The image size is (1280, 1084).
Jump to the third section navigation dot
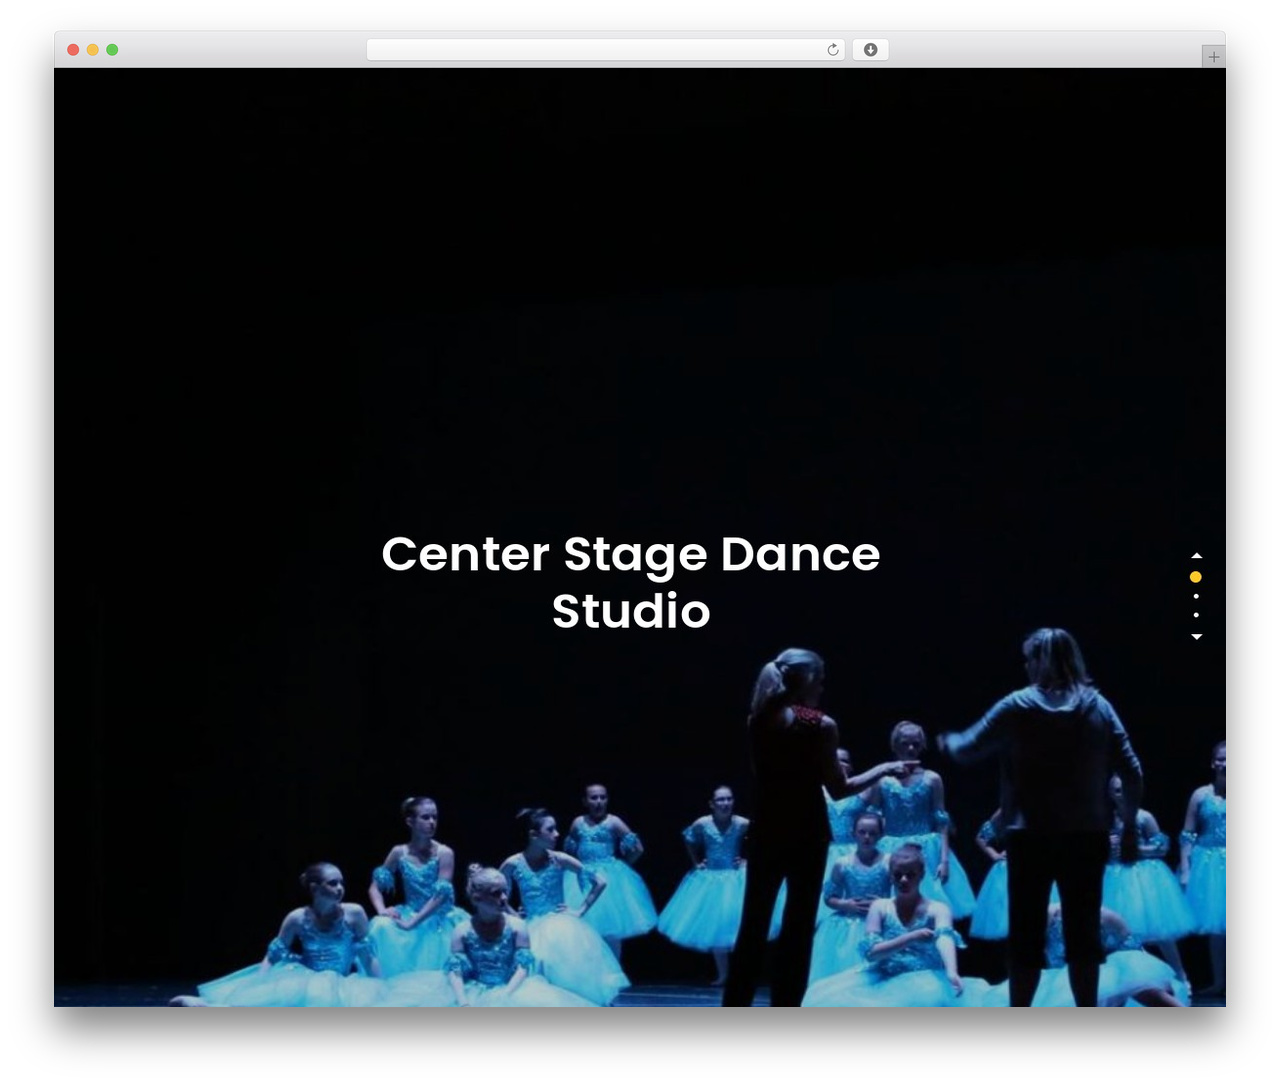(x=1196, y=615)
